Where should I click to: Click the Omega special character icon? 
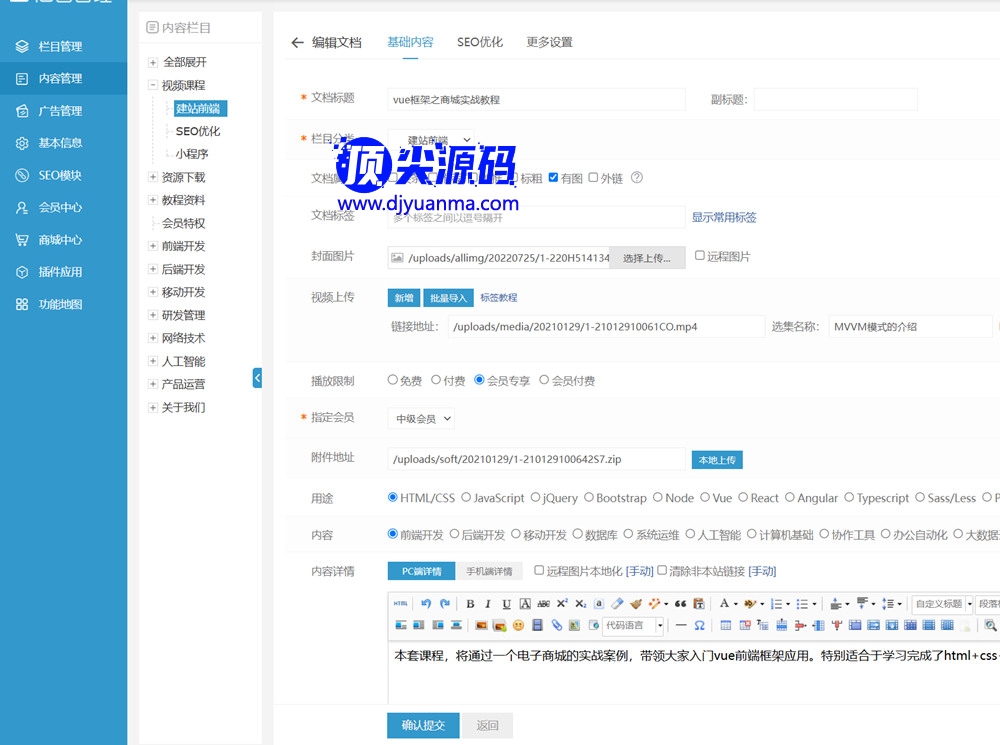(699, 625)
